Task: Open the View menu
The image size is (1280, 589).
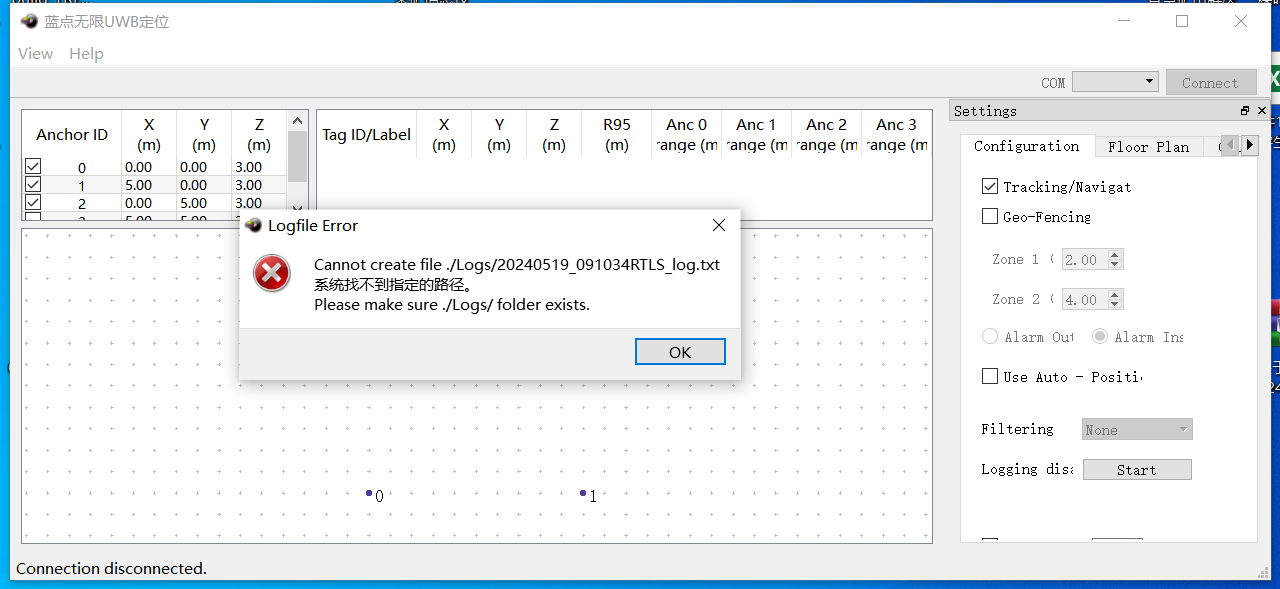Action: [x=35, y=54]
